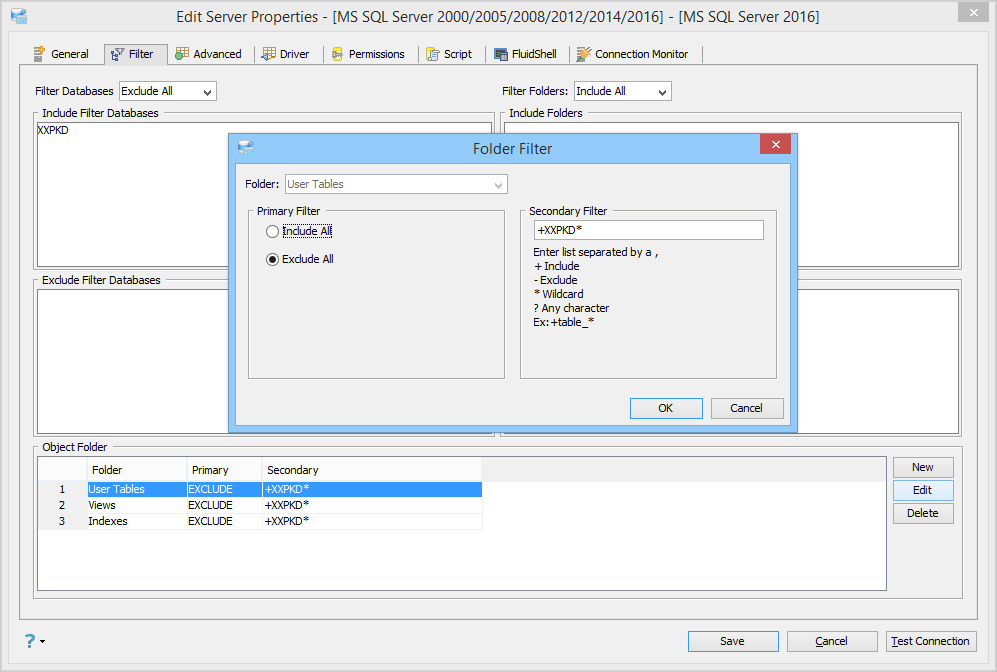Click the Save button

coord(732,641)
